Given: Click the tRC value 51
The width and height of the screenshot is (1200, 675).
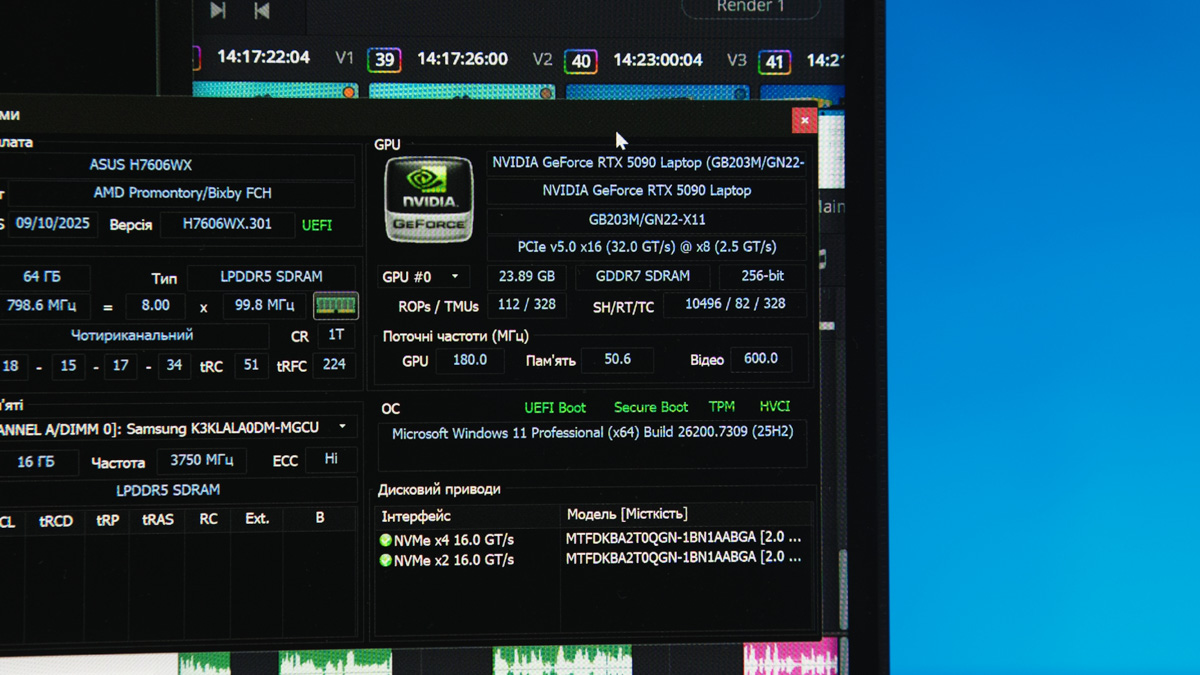Looking at the screenshot, I should coord(251,365).
